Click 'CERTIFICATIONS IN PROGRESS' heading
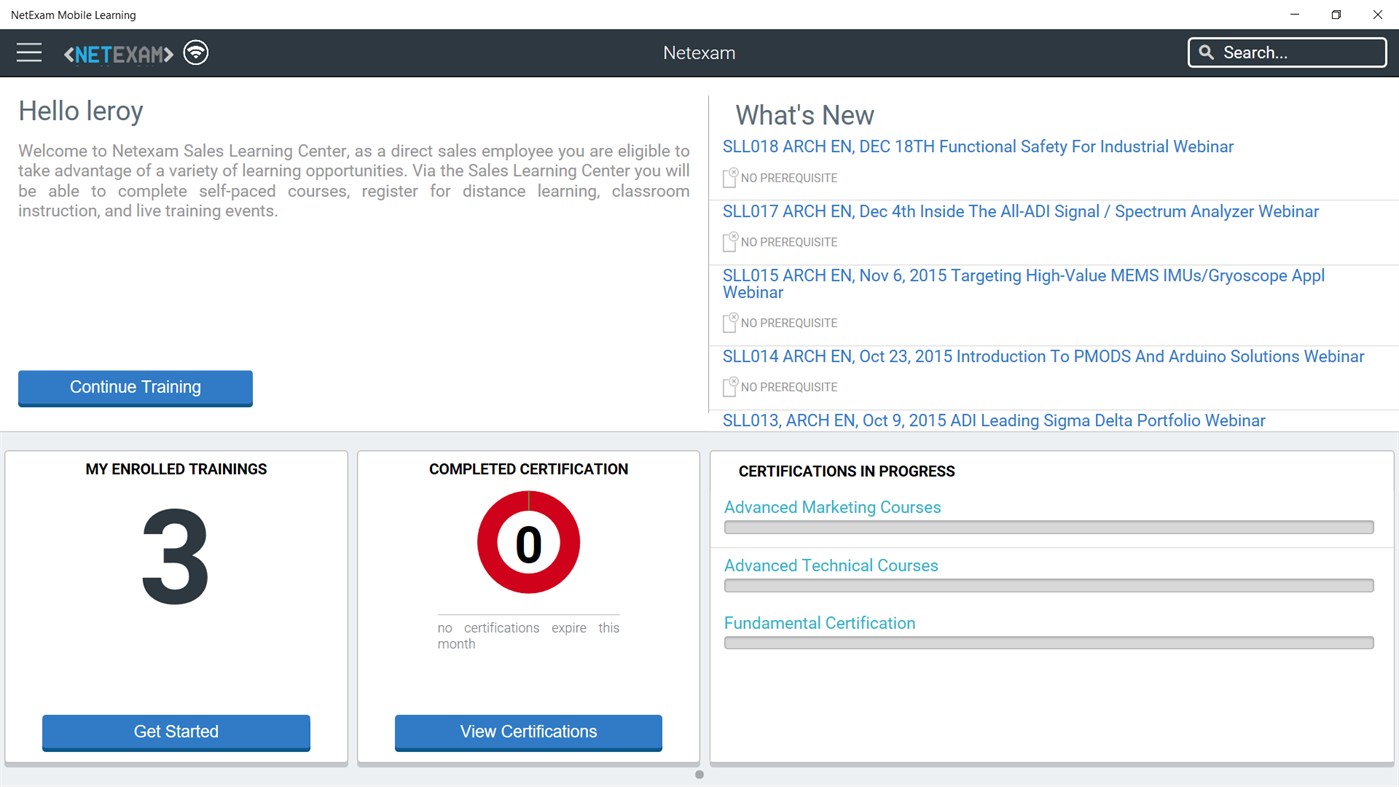This screenshot has height=787, width=1399. coord(847,471)
